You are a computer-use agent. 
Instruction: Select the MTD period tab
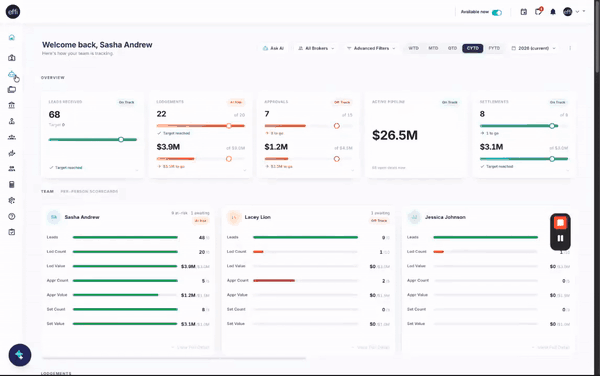click(433, 48)
